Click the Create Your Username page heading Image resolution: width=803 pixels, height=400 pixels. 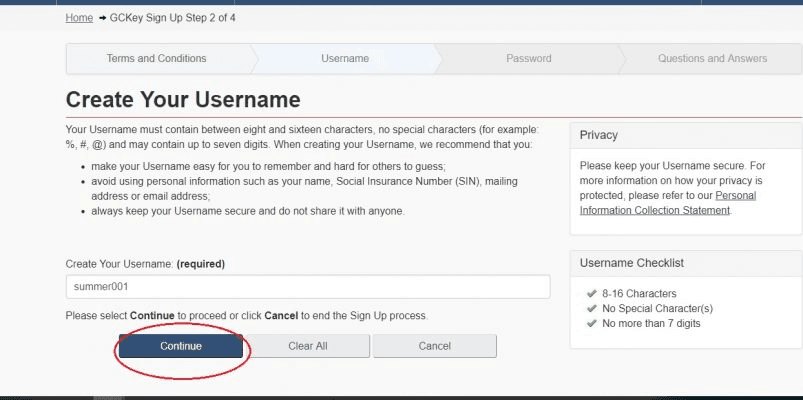183,100
